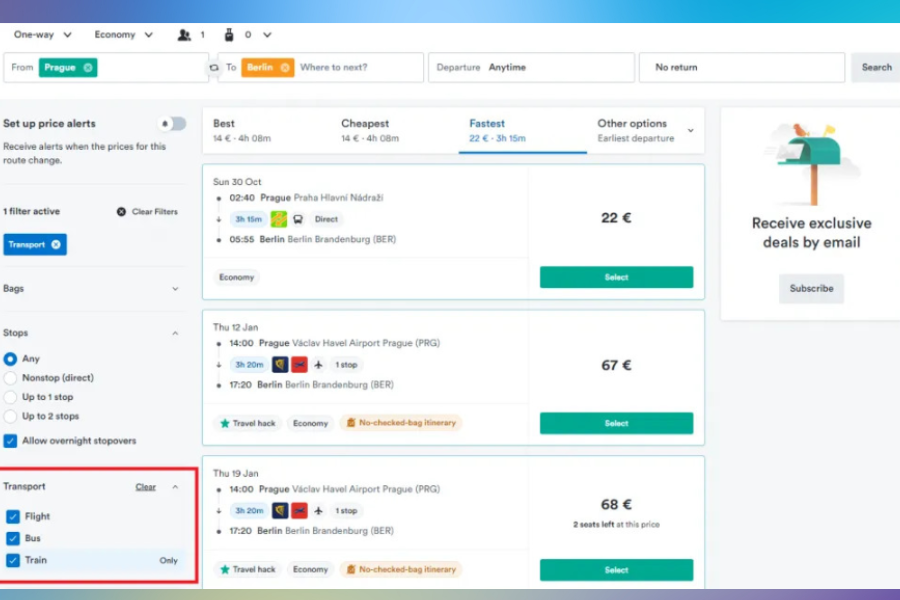Click the baggage icon in the top bar

(x=228, y=34)
